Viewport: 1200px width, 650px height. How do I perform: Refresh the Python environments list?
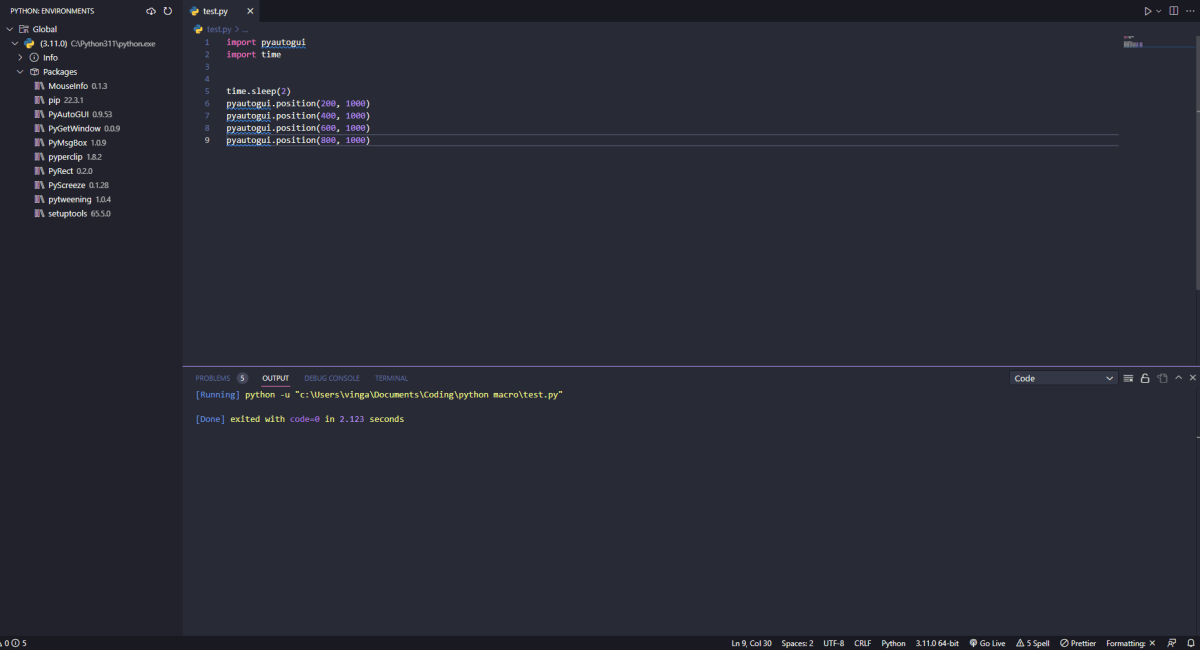[168, 11]
